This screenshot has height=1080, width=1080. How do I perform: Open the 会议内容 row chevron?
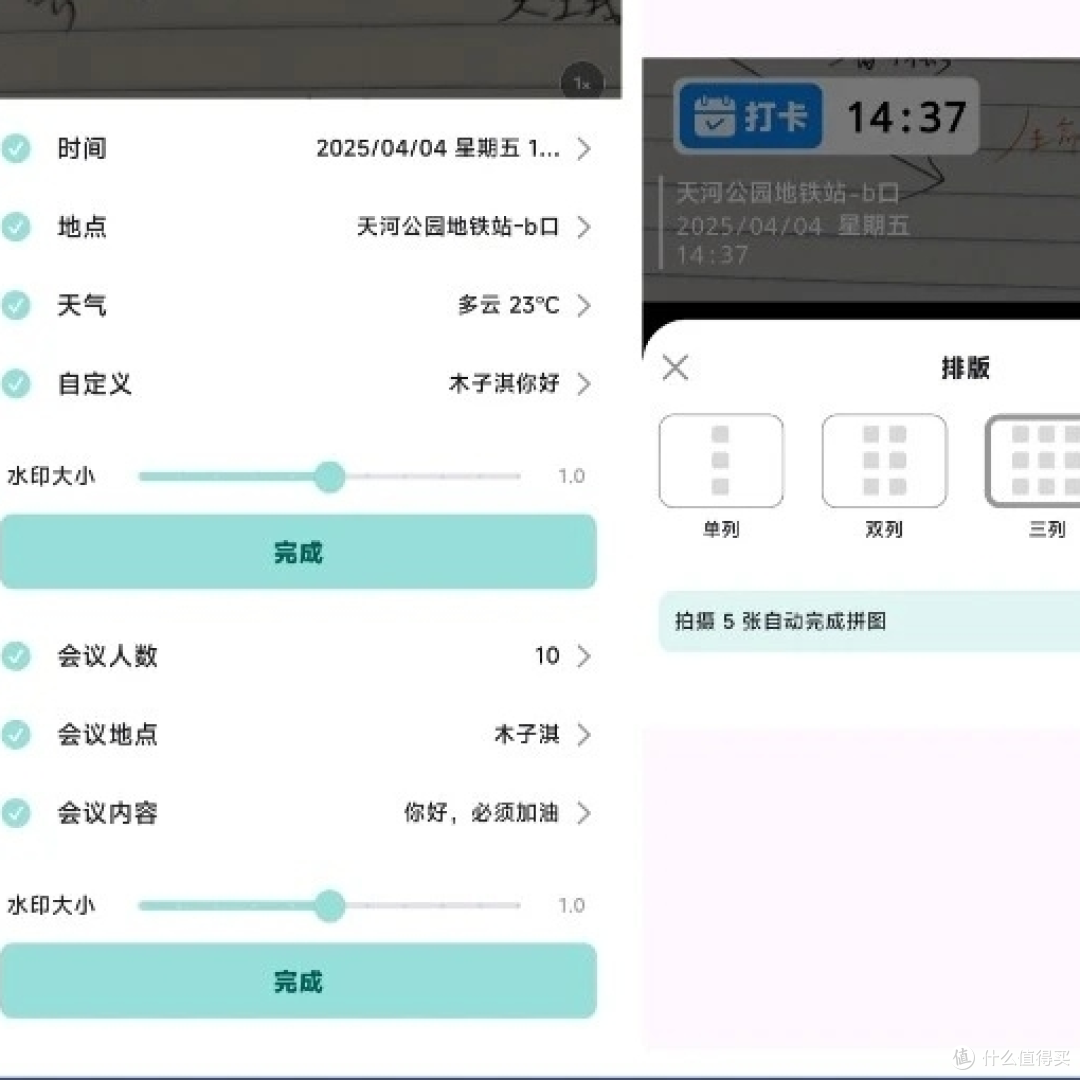(583, 813)
